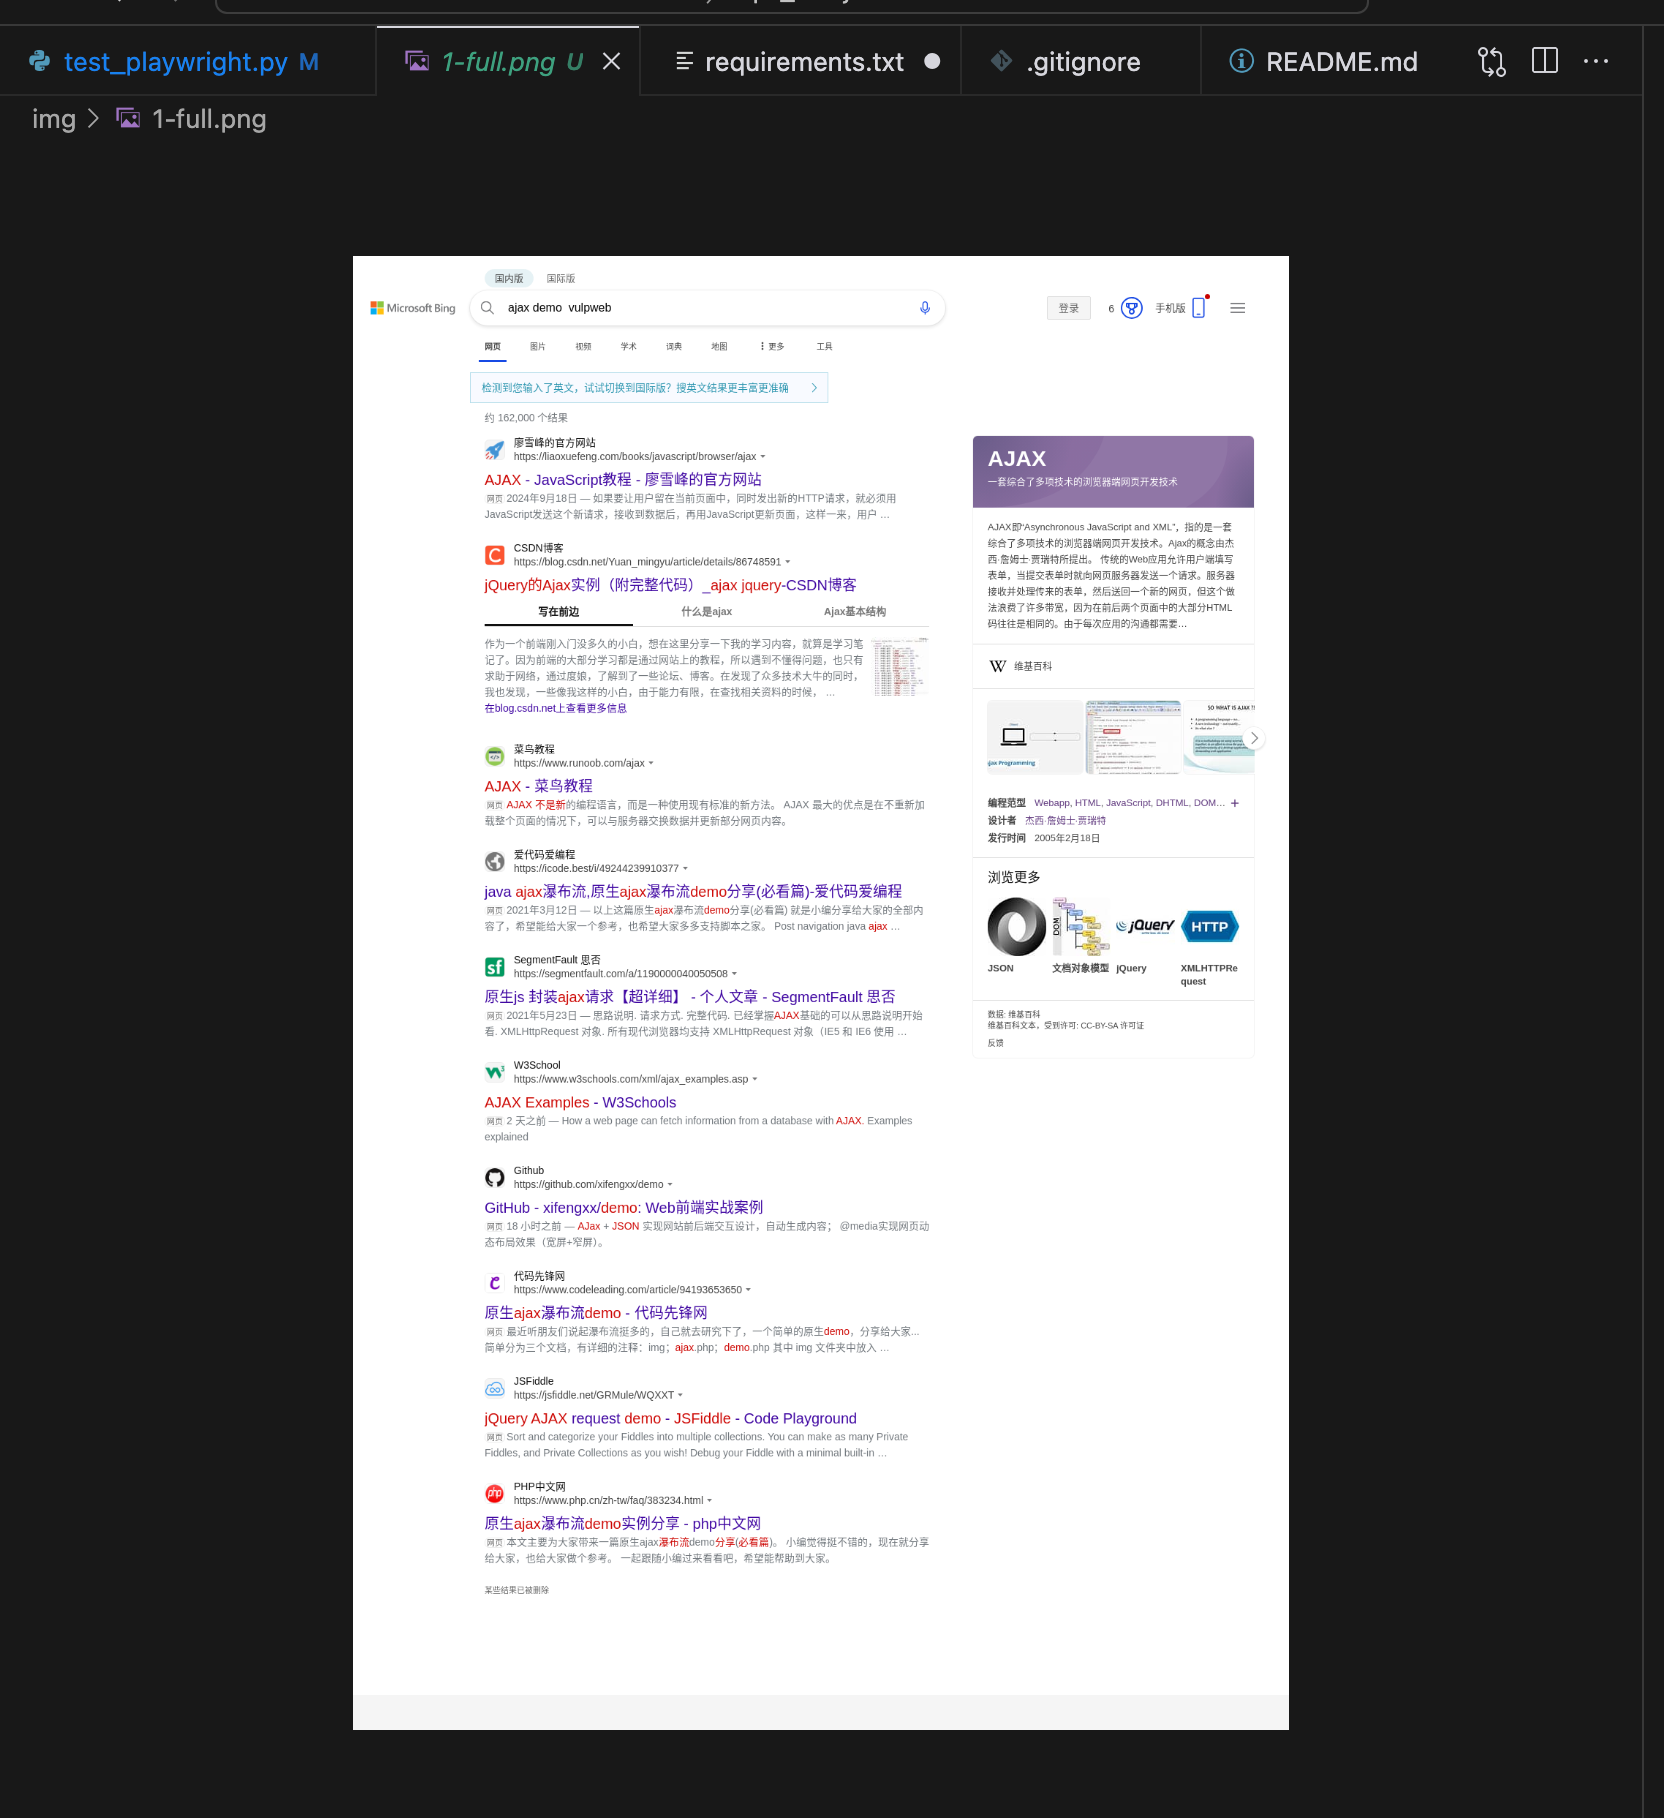Click the blue rewards medal icon
1664x1818 pixels.
(1131, 308)
